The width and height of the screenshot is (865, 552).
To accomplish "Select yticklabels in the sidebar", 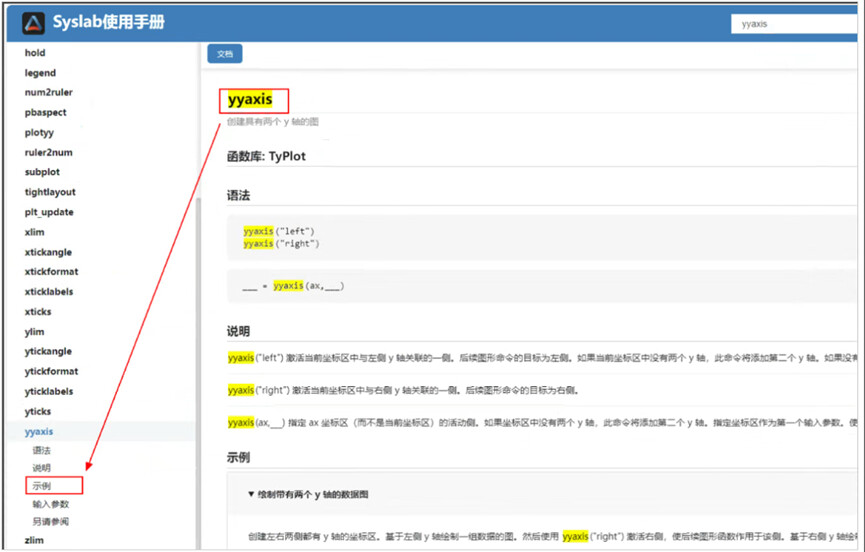I will pos(49,392).
